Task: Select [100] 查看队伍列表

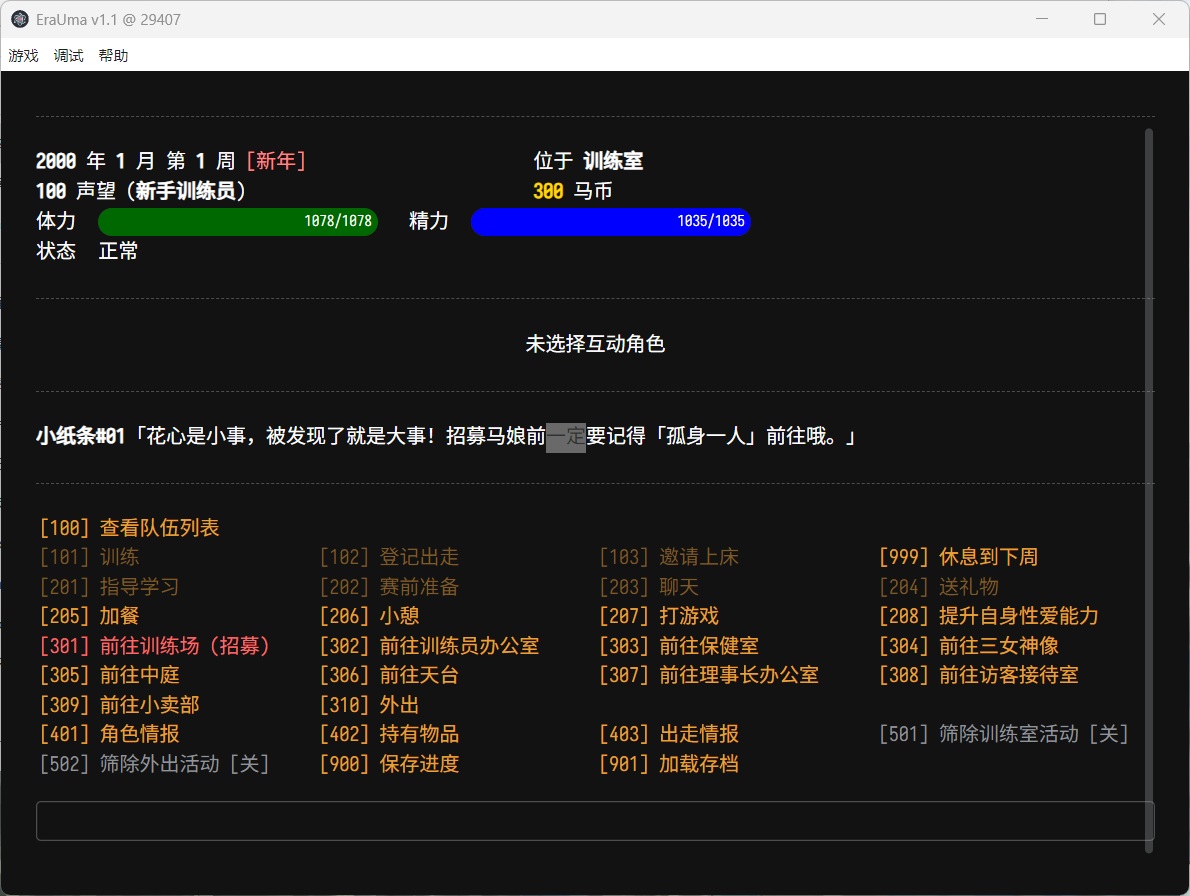Action: pos(129,528)
